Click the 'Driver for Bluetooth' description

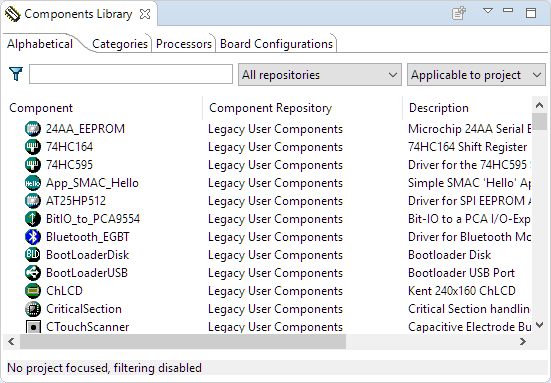click(469, 237)
